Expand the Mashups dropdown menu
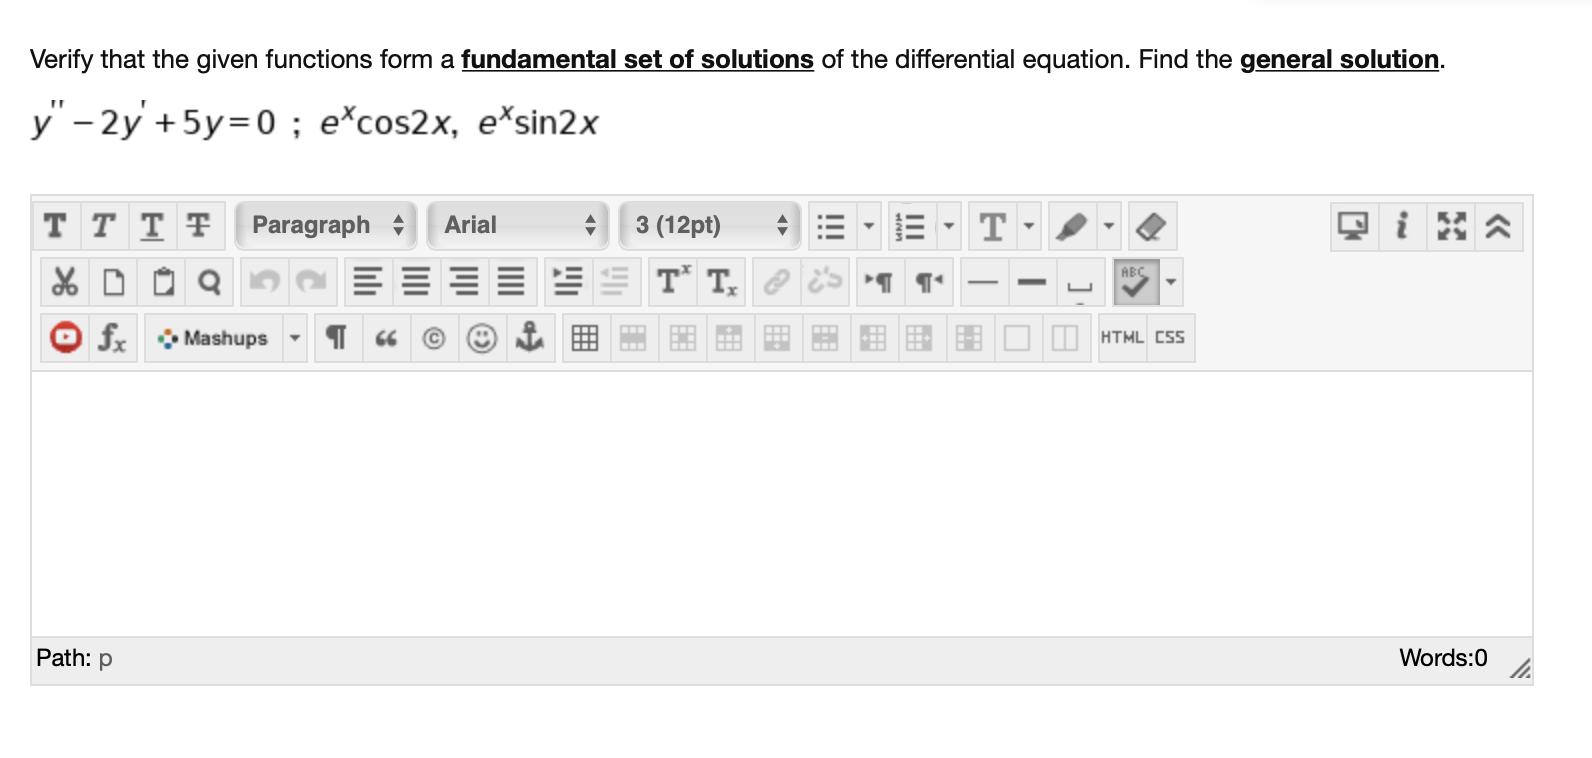The height and width of the screenshot is (758, 1592). (295, 338)
